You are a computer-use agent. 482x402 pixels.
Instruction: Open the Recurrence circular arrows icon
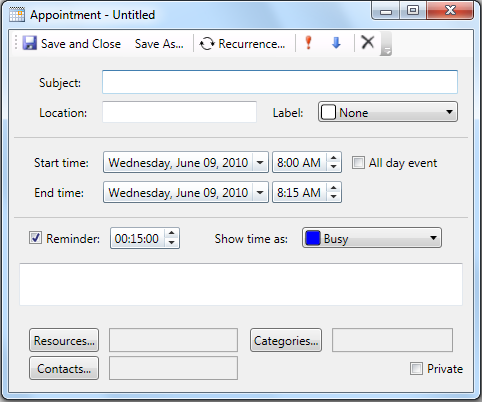click(x=207, y=44)
